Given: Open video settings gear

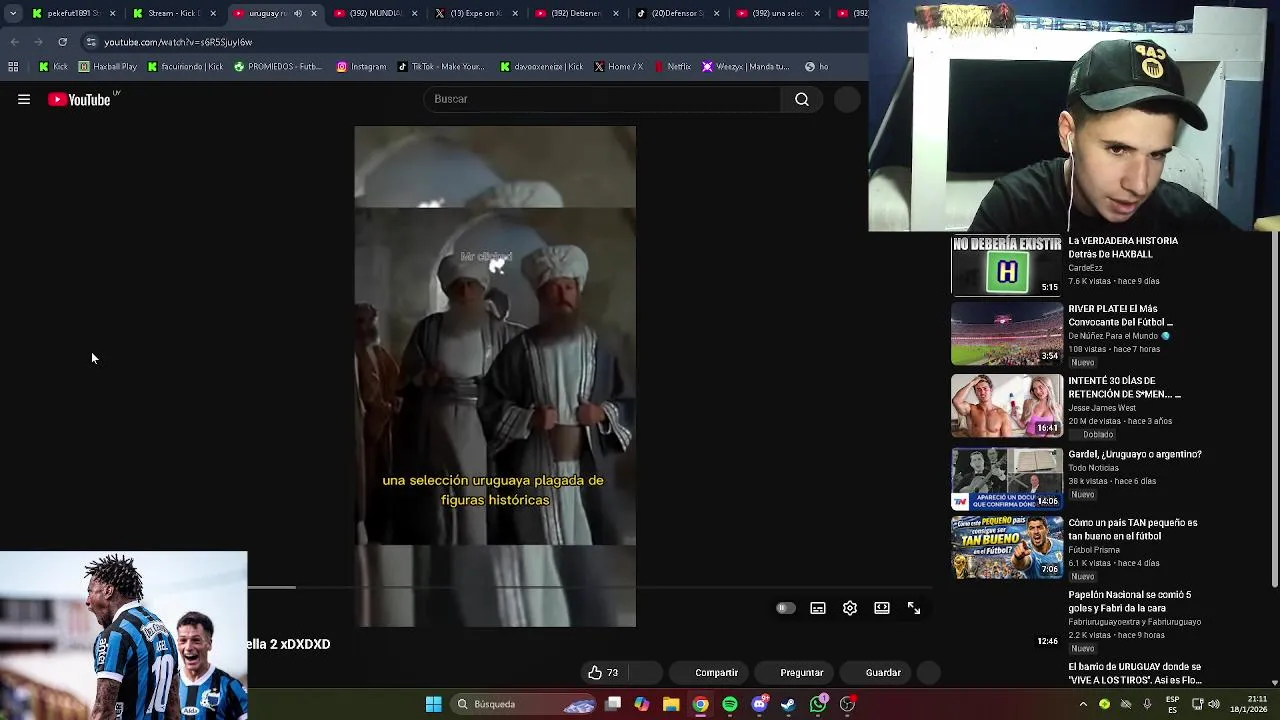Looking at the screenshot, I should point(850,608).
